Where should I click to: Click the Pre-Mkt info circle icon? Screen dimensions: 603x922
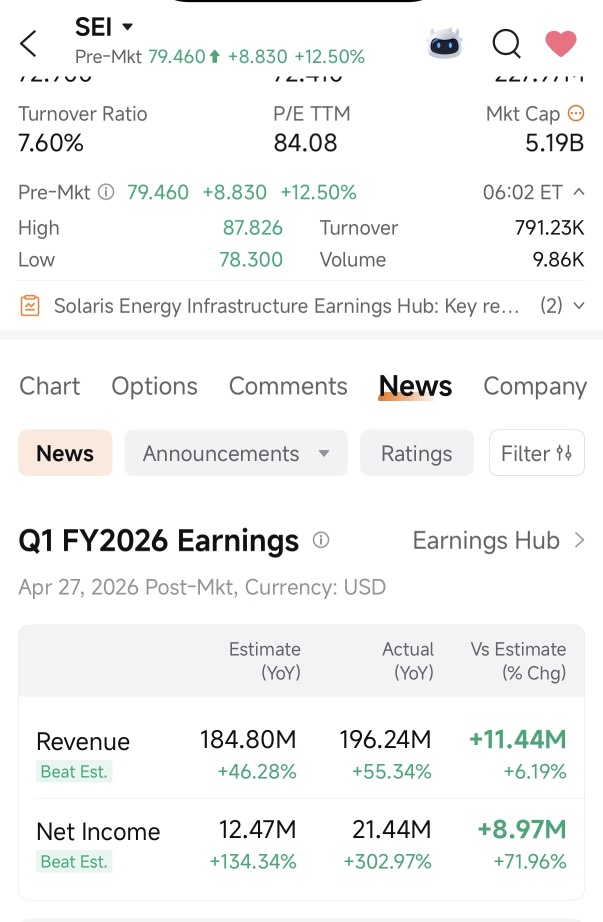(x=106, y=192)
